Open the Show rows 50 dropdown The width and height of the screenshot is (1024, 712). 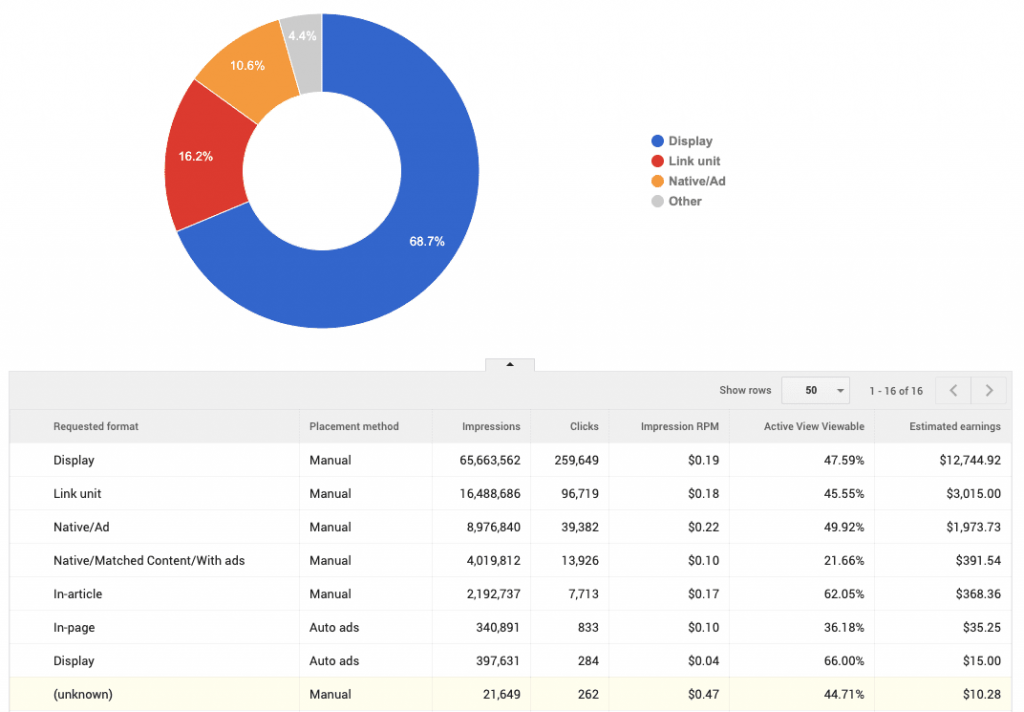coord(816,391)
